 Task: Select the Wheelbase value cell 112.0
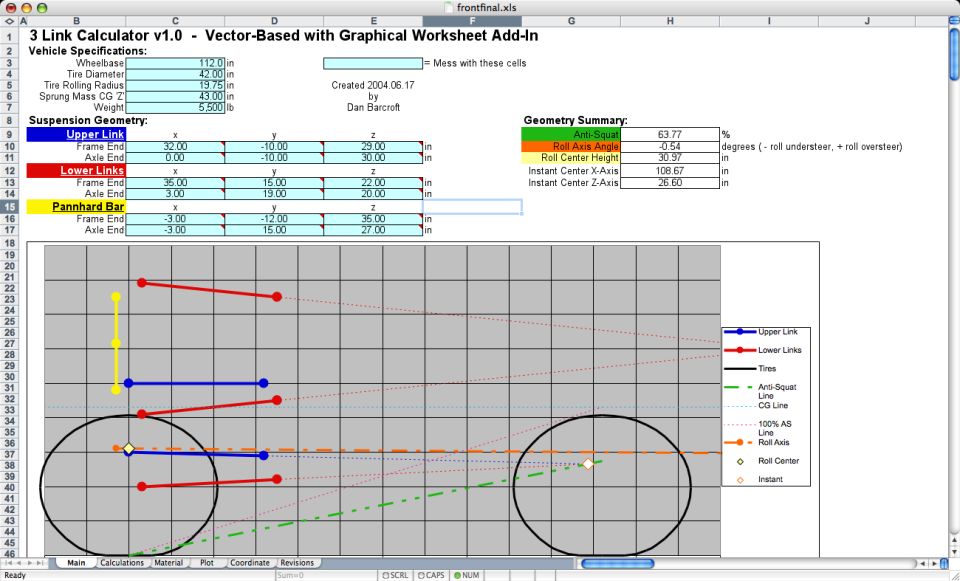[x=175, y=63]
